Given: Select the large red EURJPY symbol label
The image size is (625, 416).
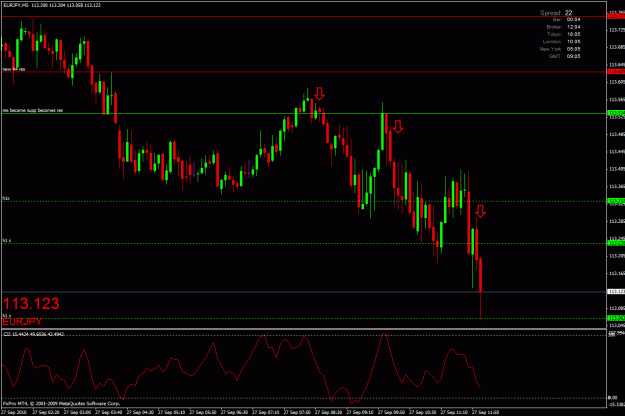Looking at the screenshot, I should [22, 322].
